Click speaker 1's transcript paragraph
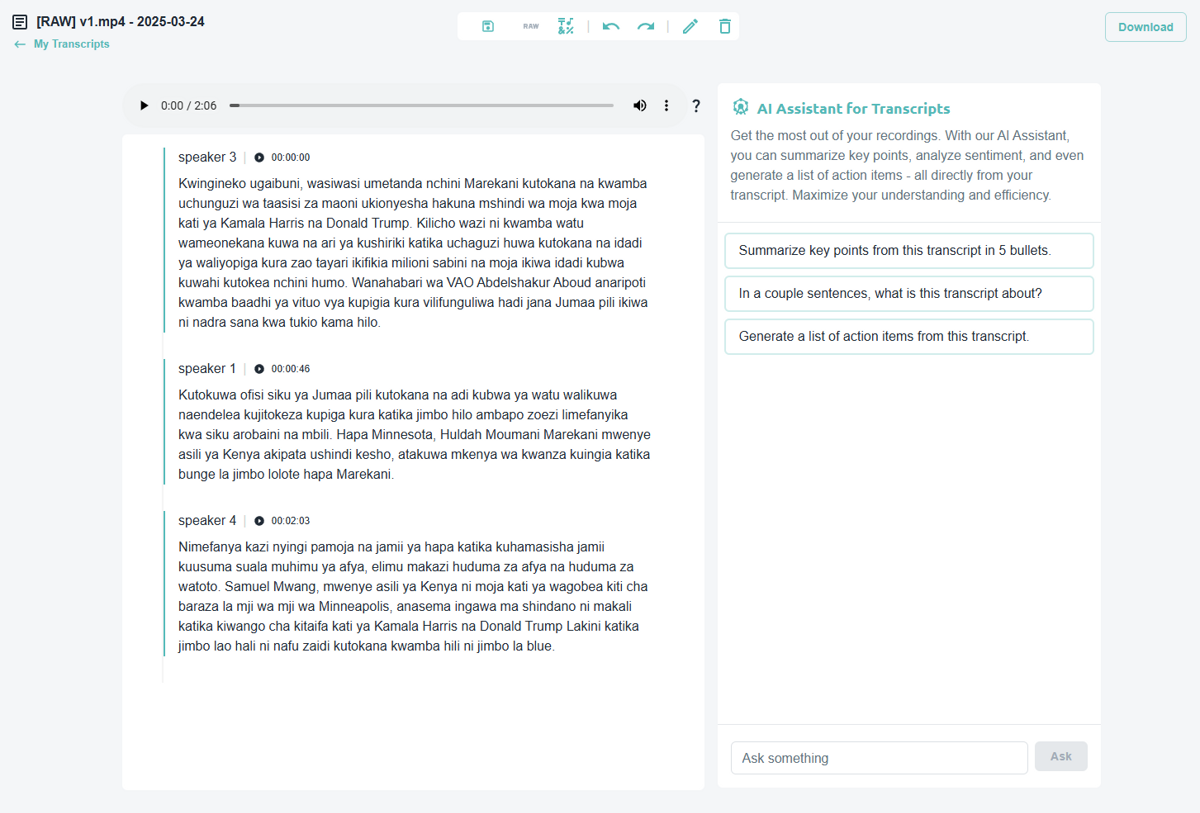1200x813 pixels. click(x=414, y=435)
